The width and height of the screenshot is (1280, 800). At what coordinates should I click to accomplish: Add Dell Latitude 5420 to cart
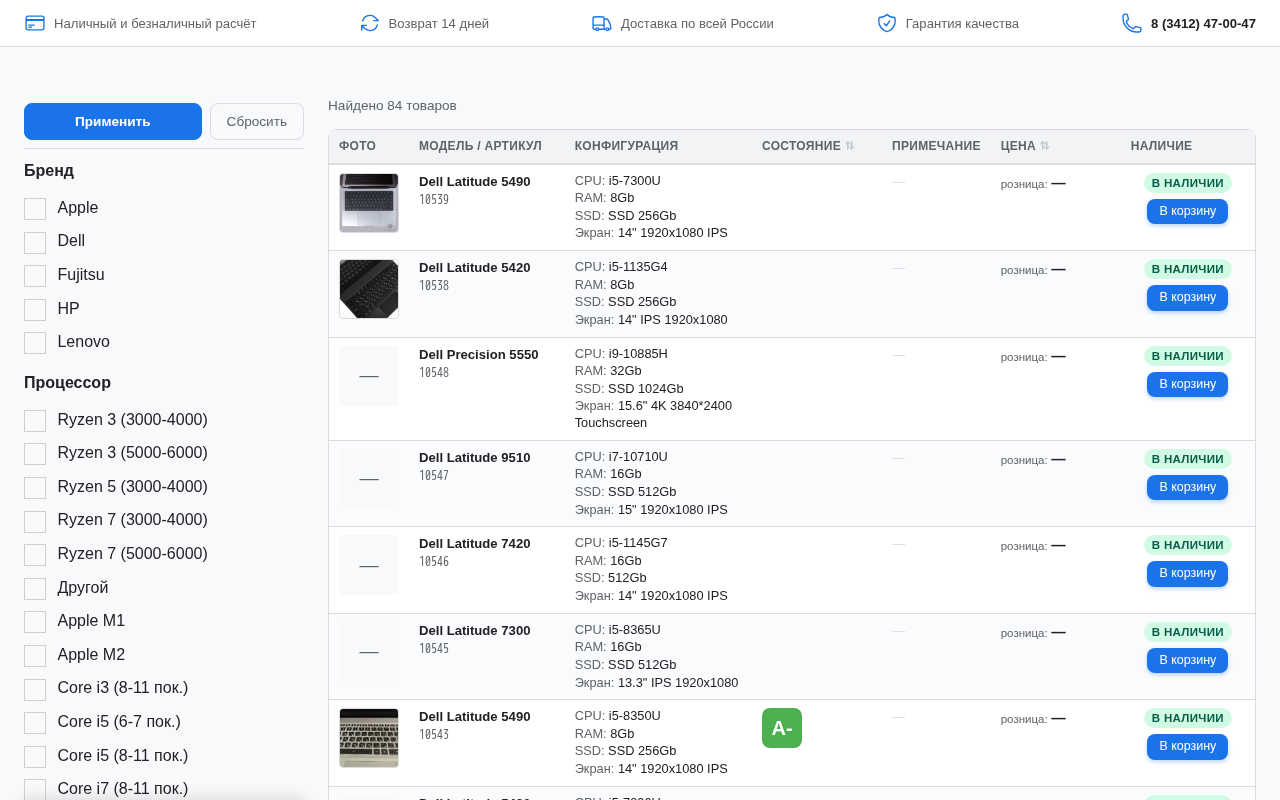(1187, 297)
